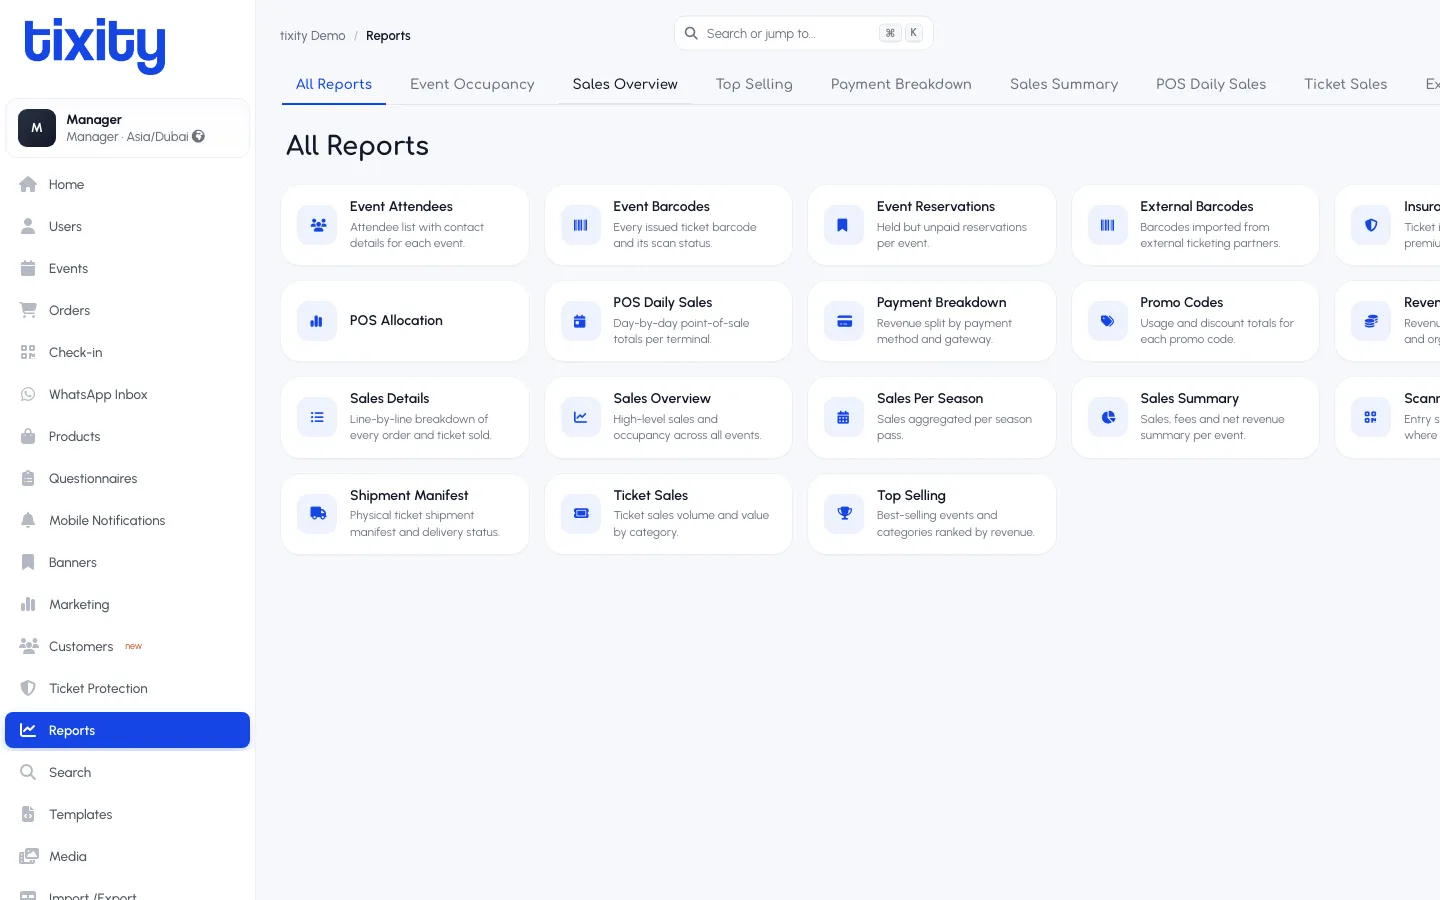Open Check-in in the sidebar

tap(127, 352)
